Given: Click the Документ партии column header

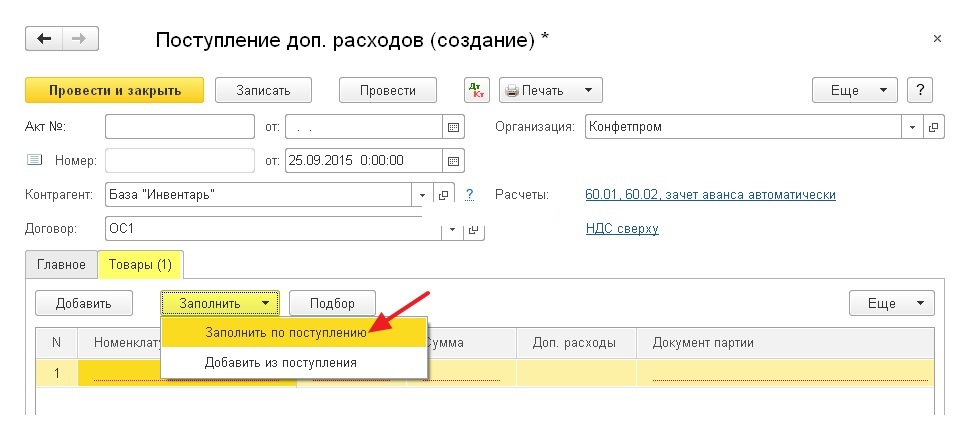Looking at the screenshot, I should tap(786, 343).
